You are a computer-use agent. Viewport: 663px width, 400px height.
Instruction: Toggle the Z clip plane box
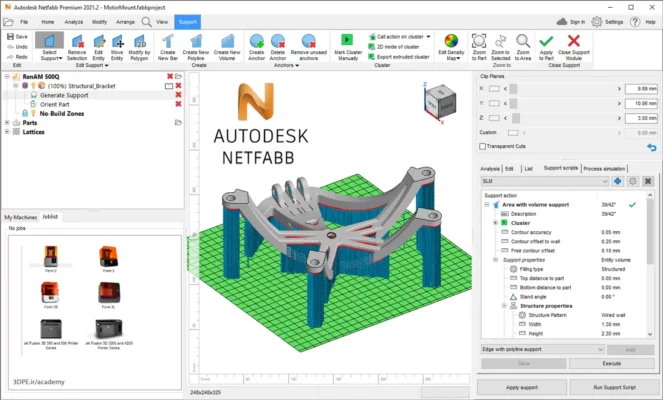tap(494, 118)
